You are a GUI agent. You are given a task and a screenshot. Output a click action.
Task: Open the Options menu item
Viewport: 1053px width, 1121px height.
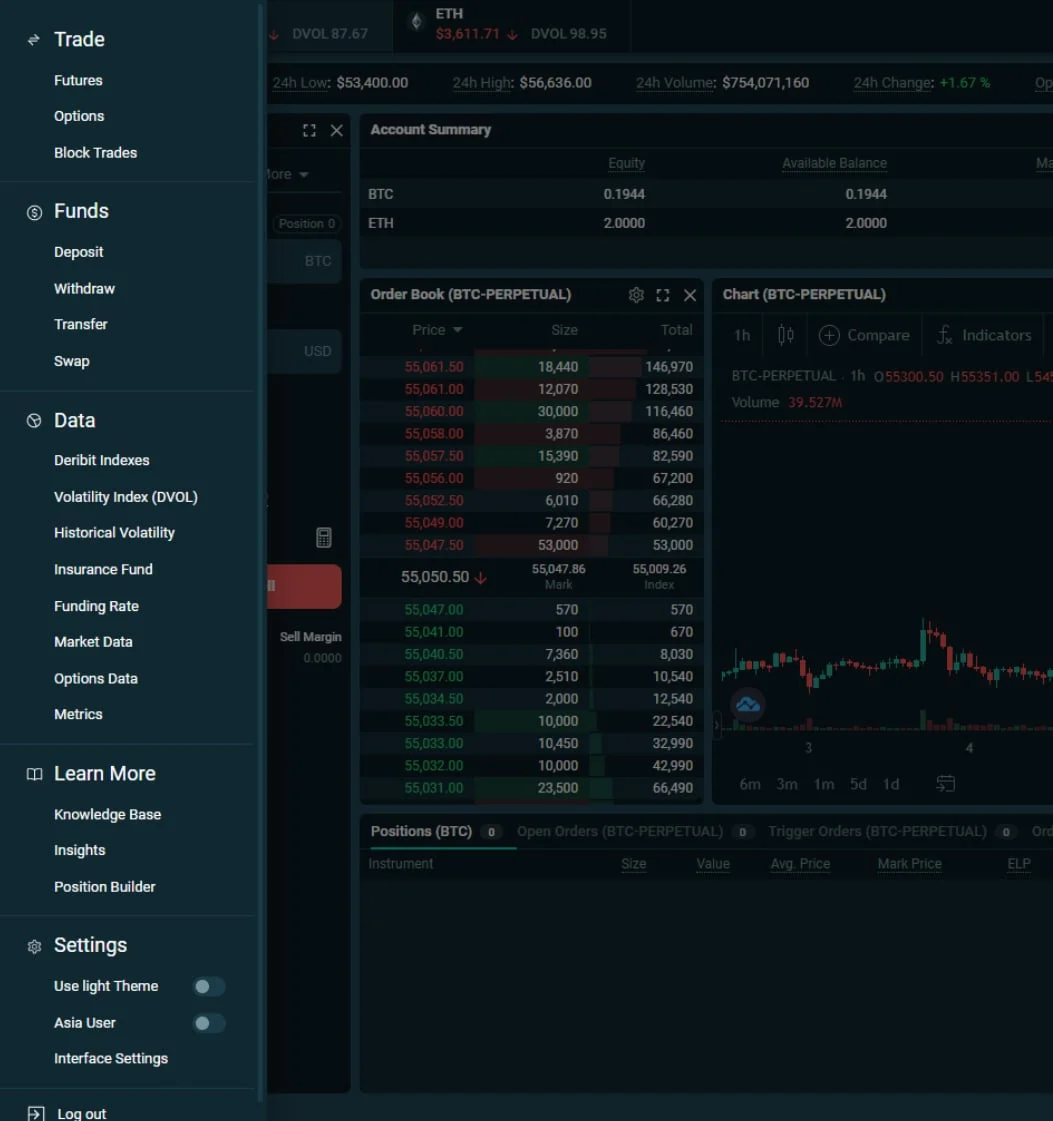(x=79, y=116)
